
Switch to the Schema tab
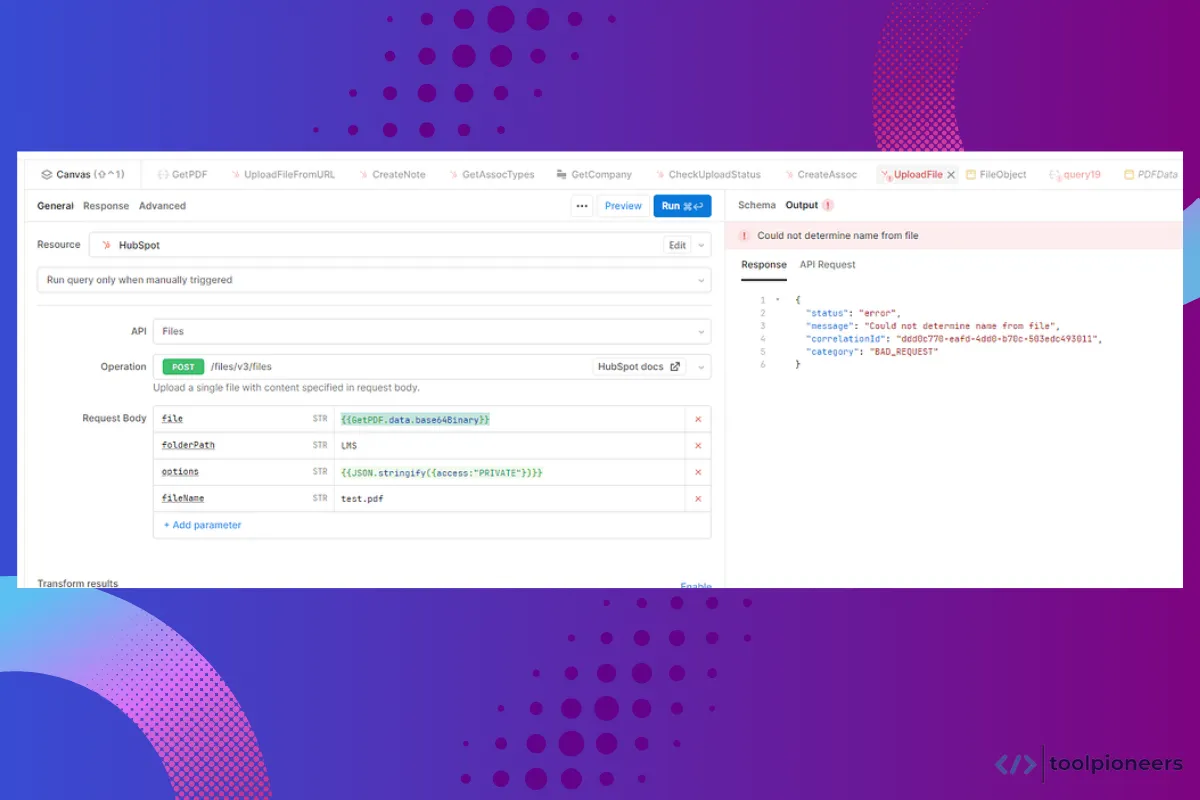point(757,205)
